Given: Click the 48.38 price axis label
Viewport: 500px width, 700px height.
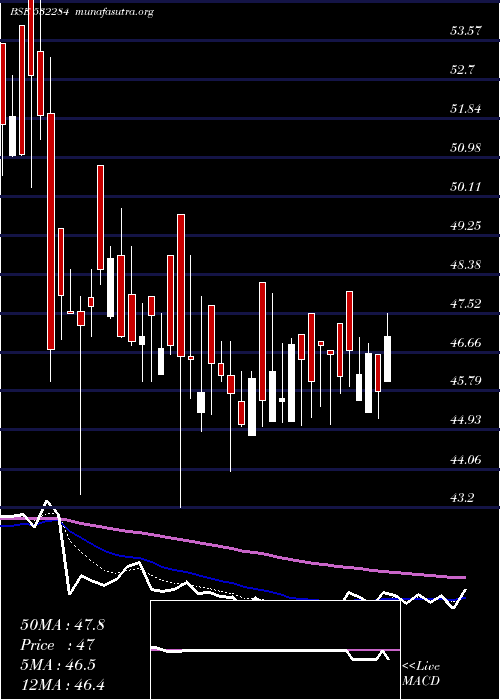Looking at the screenshot, I should [x=466, y=264].
